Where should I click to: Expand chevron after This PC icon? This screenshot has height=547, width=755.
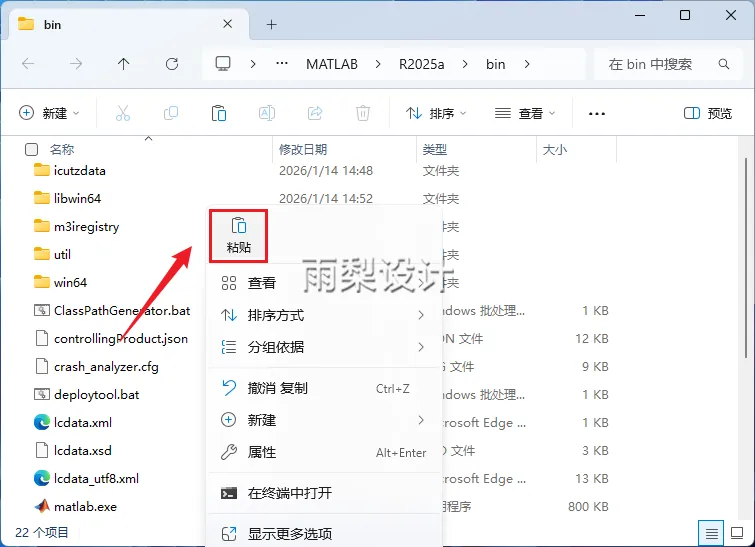[253, 64]
